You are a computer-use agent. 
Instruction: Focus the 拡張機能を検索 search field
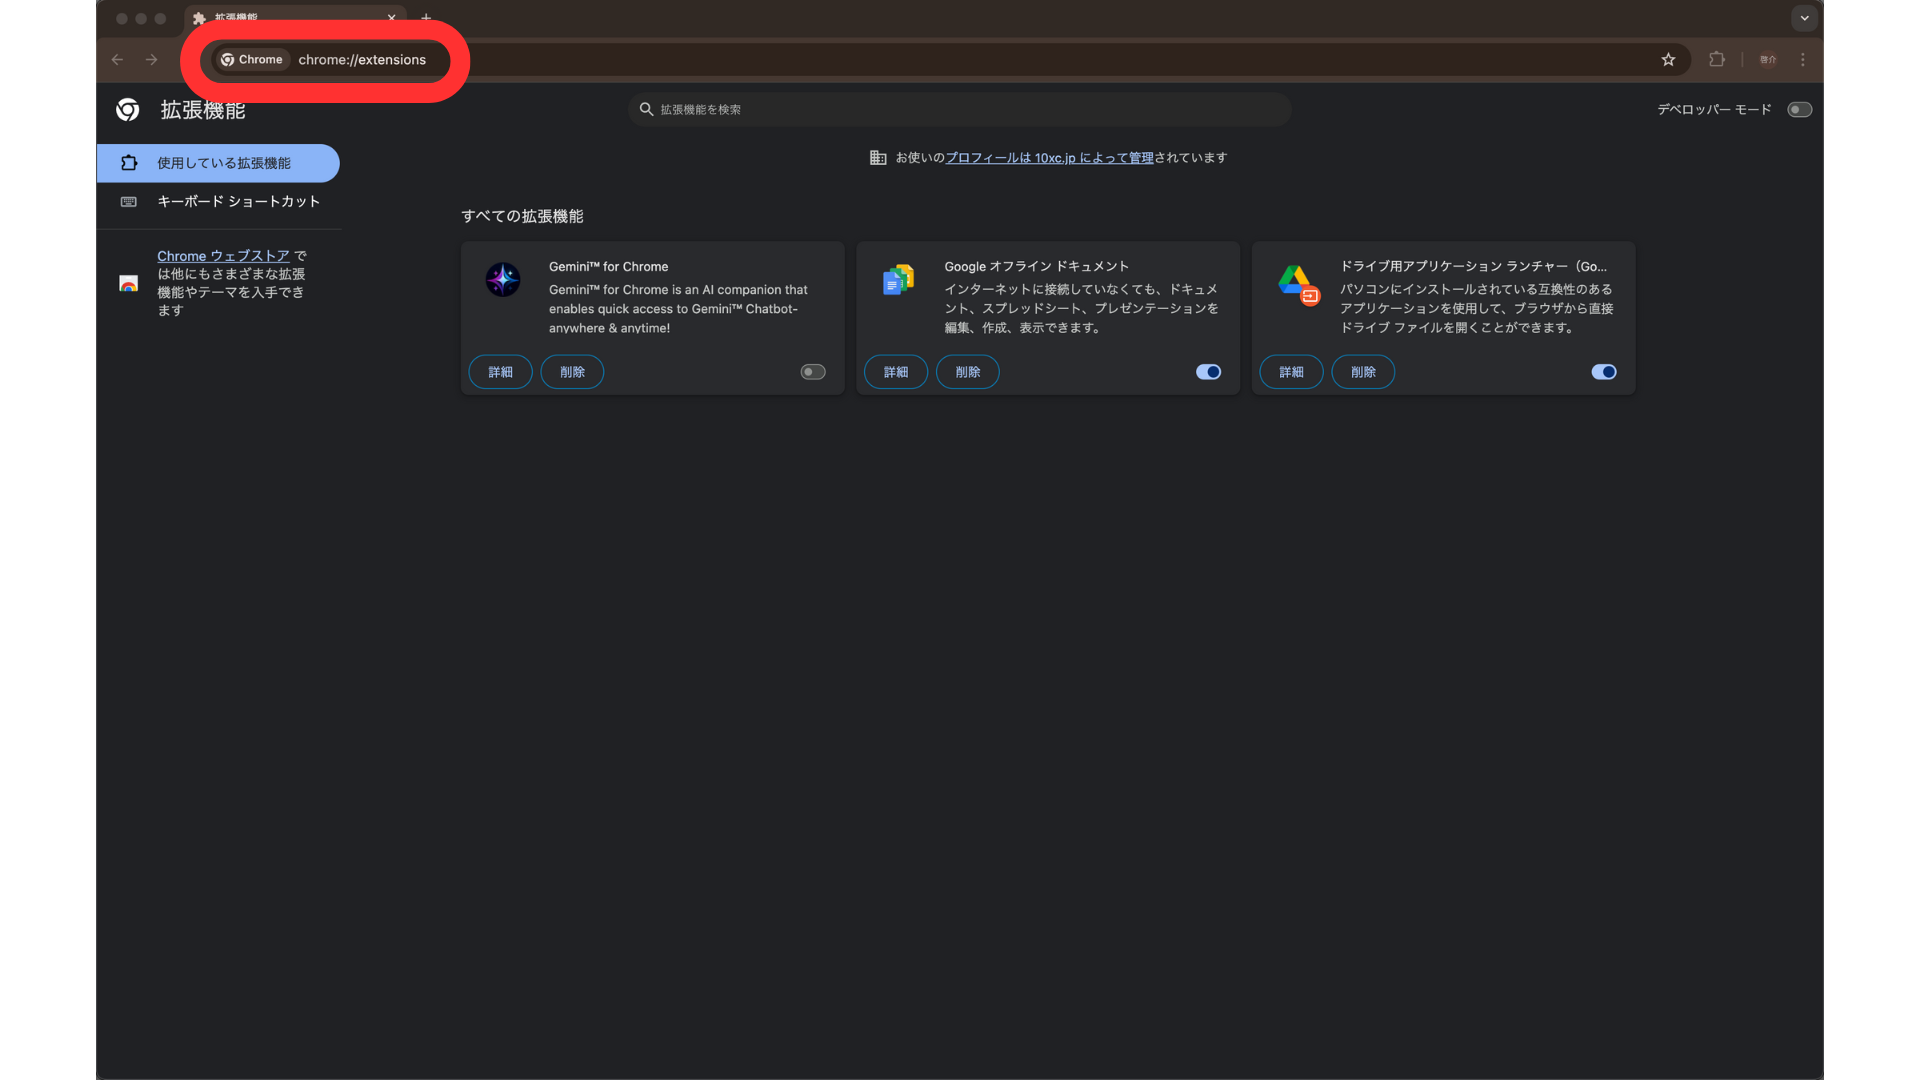[960, 110]
